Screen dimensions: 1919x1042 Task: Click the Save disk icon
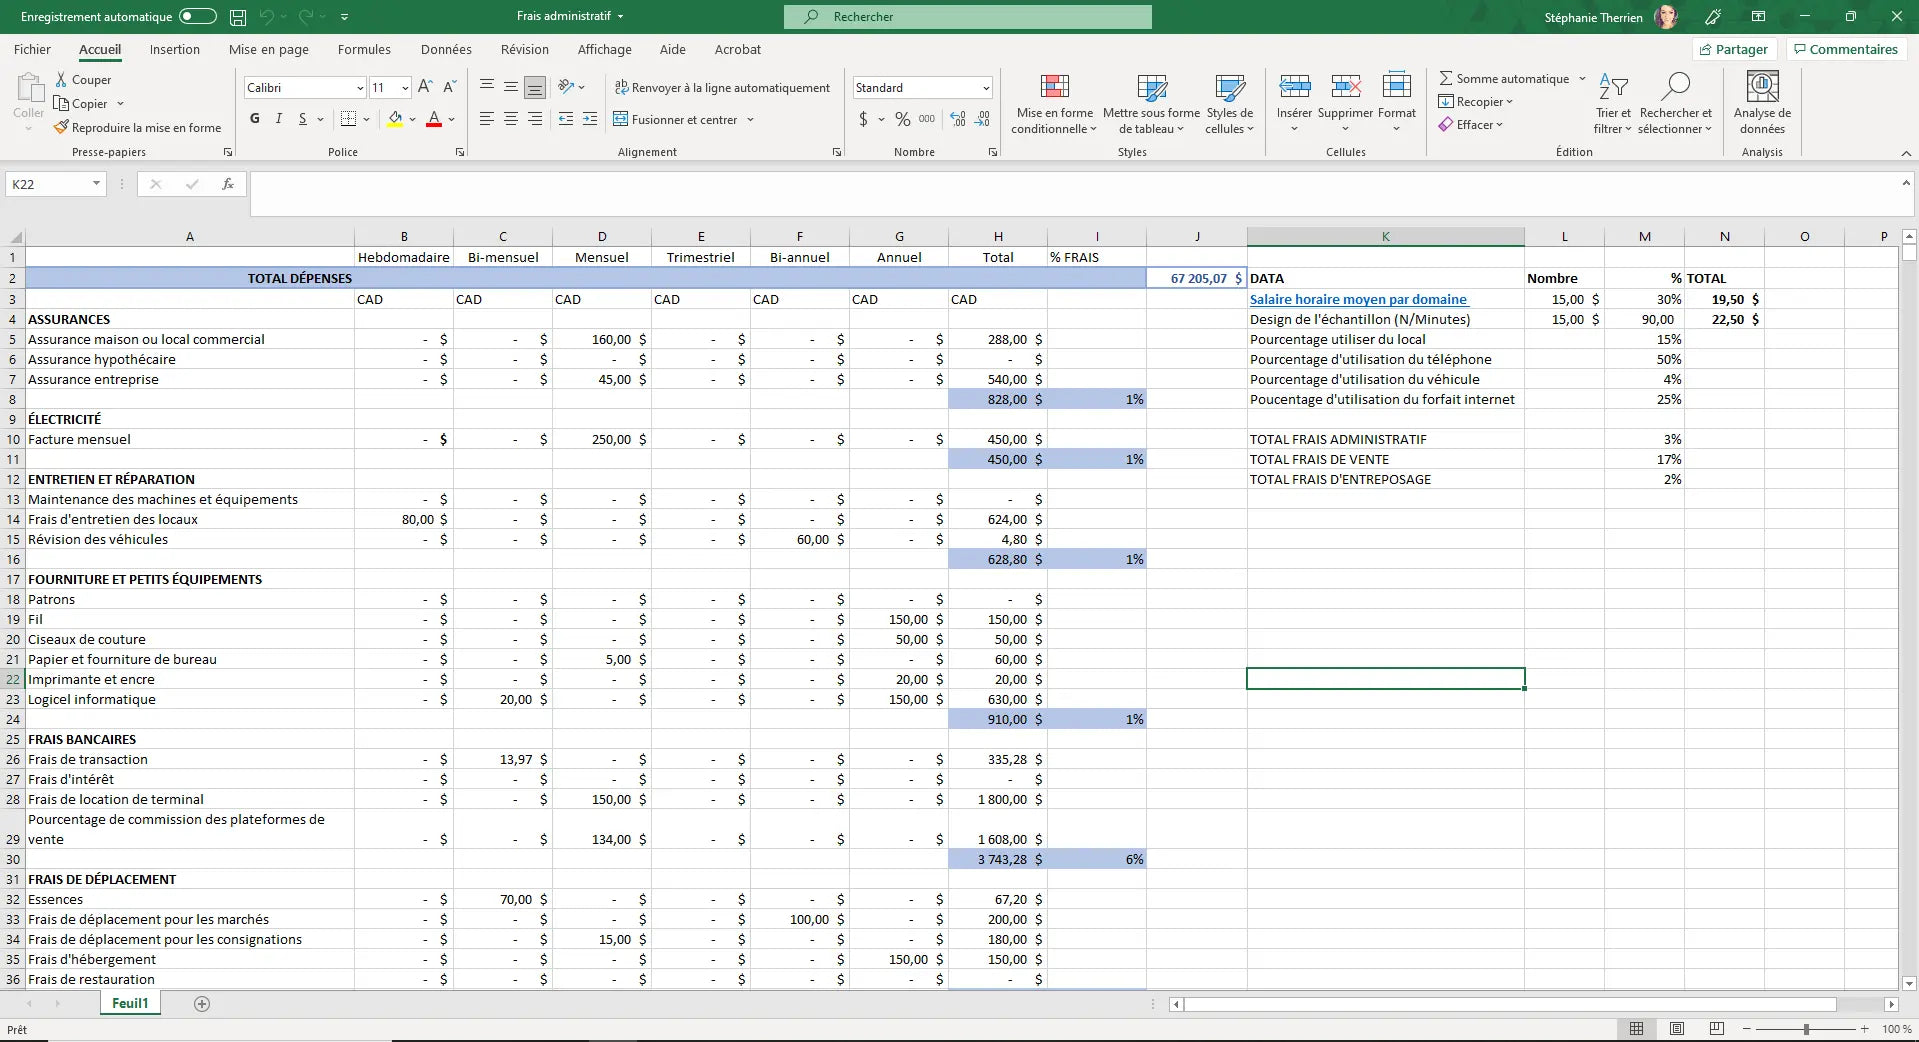pos(238,17)
